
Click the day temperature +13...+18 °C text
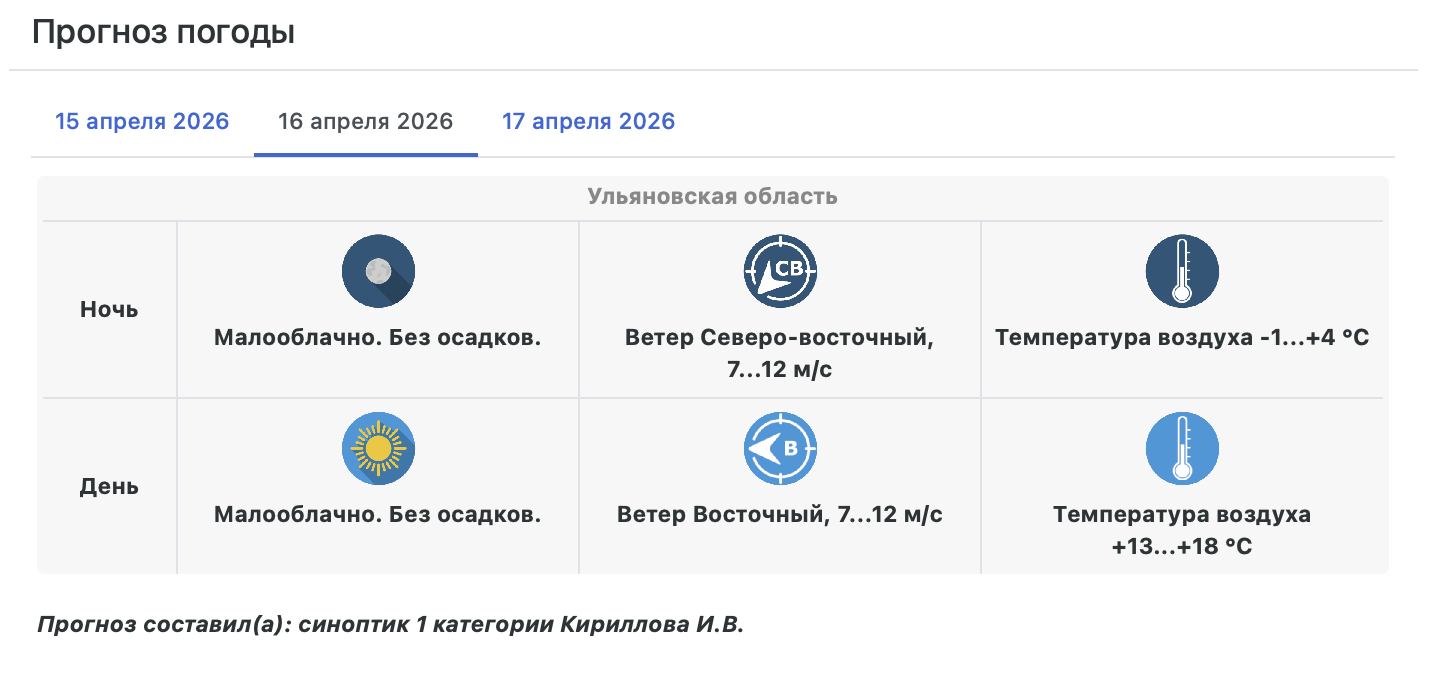tap(1182, 531)
